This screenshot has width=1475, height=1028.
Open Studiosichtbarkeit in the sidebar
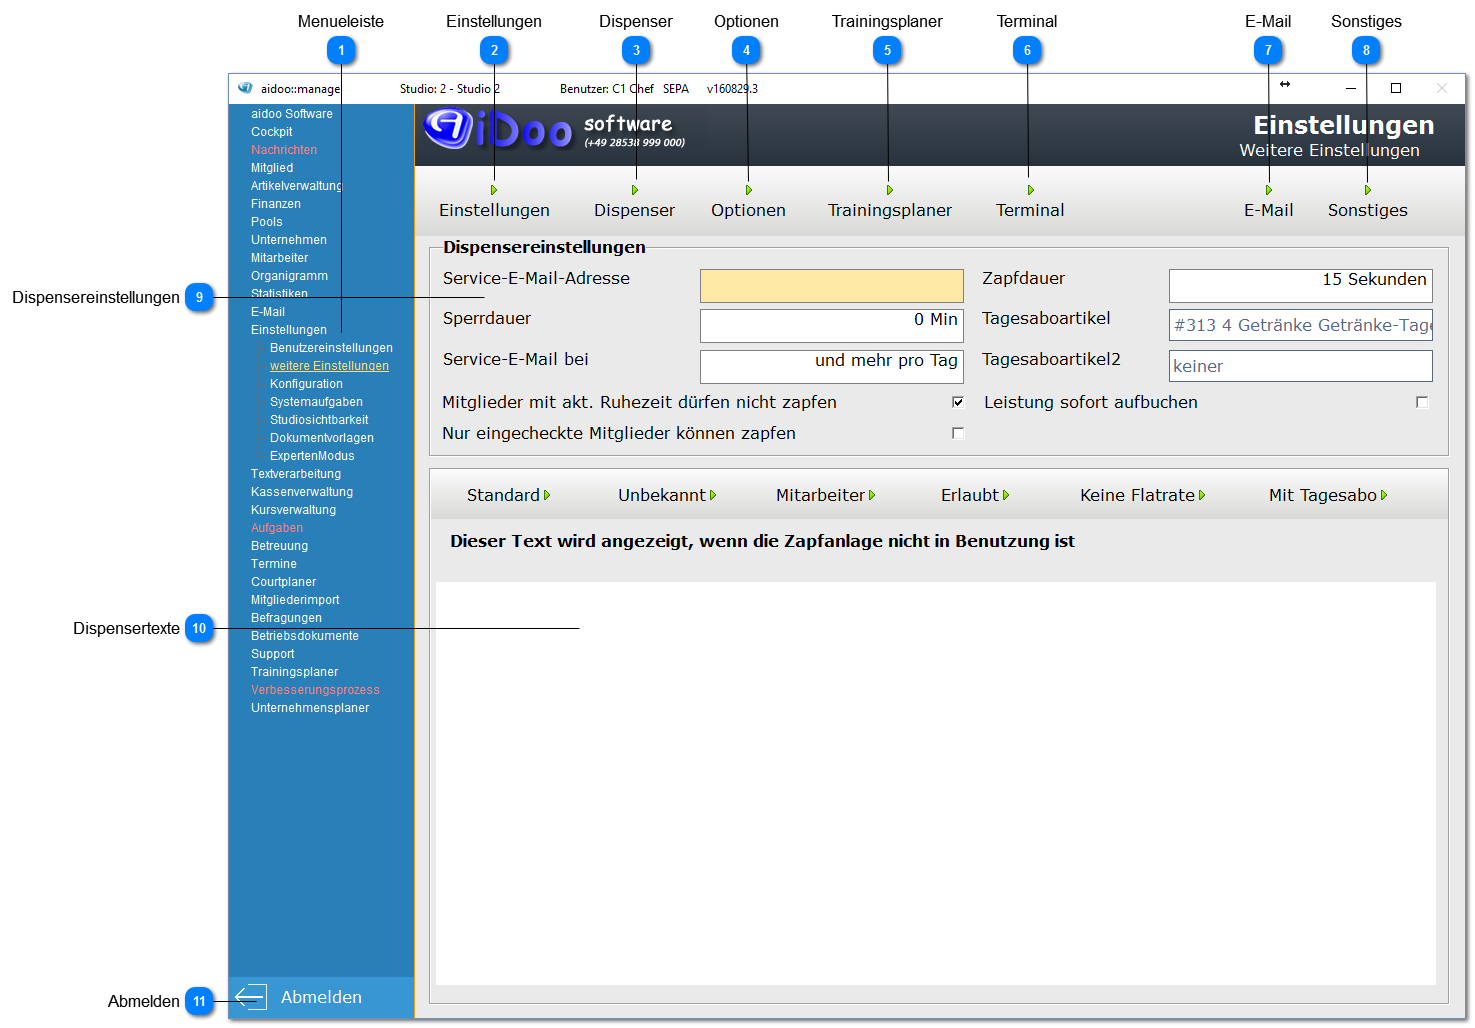319,420
